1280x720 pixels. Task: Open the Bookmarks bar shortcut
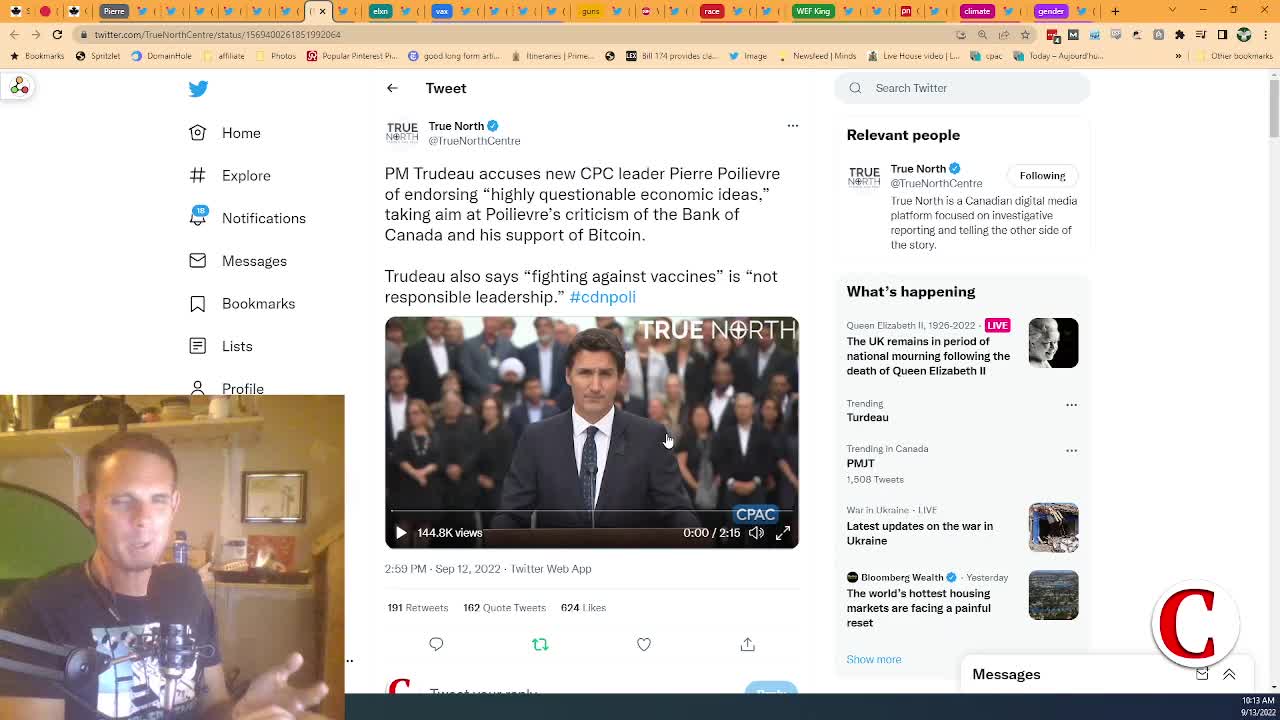click(x=38, y=56)
